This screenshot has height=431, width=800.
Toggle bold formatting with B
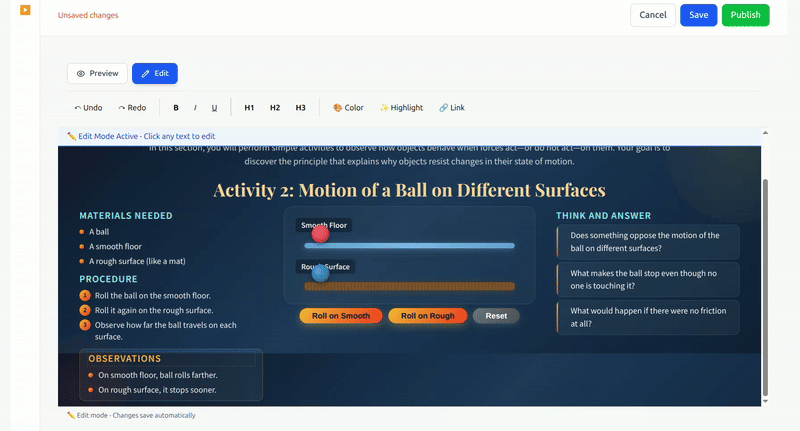[x=176, y=108]
